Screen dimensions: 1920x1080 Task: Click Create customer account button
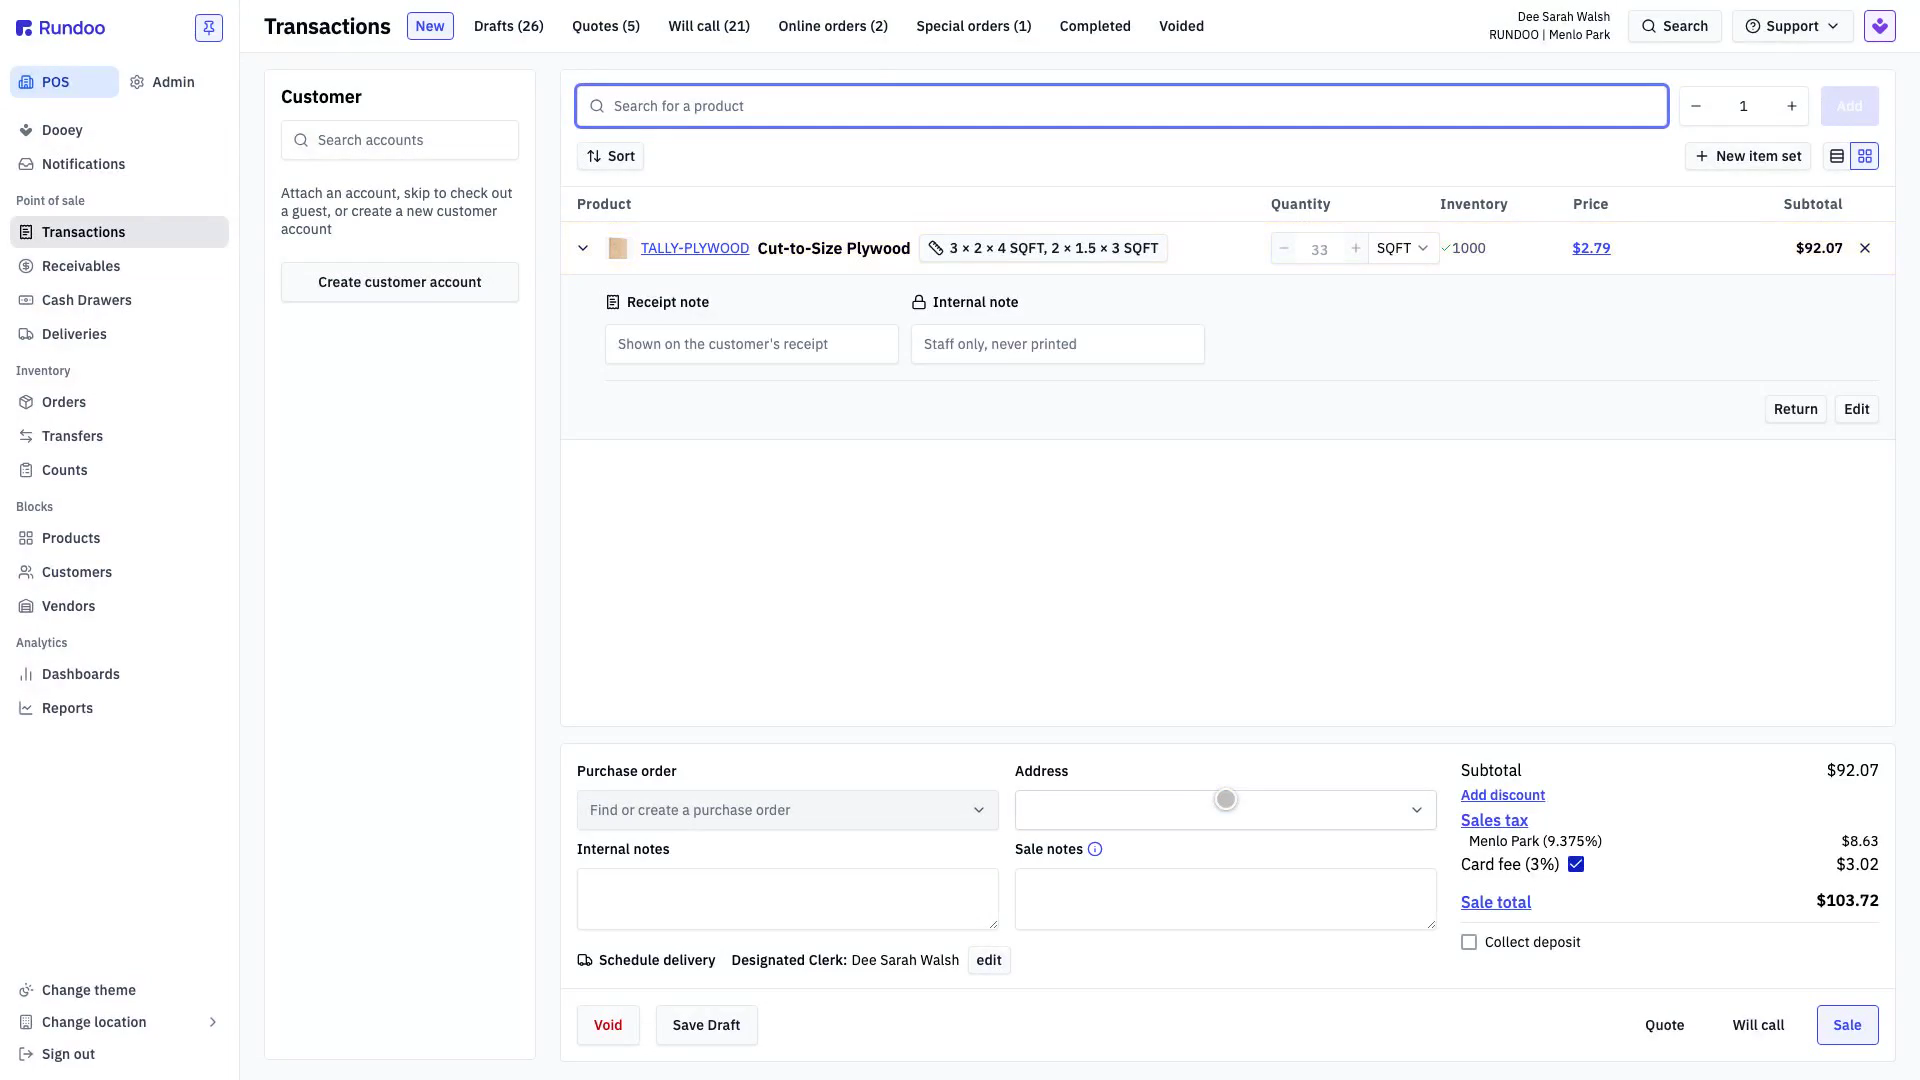pyautogui.click(x=400, y=282)
